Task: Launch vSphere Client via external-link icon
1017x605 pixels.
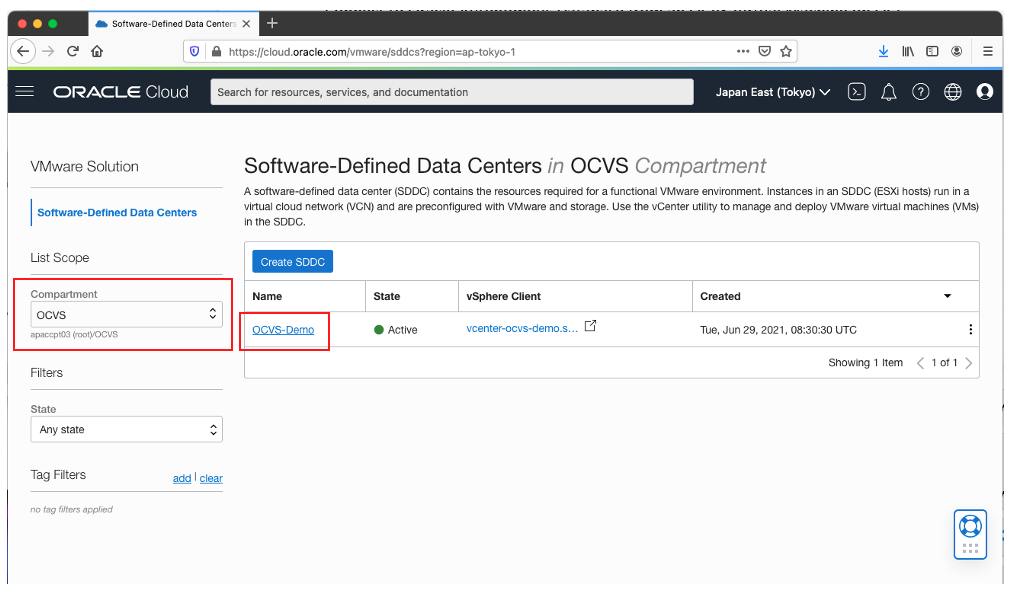Action: click(589, 327)
